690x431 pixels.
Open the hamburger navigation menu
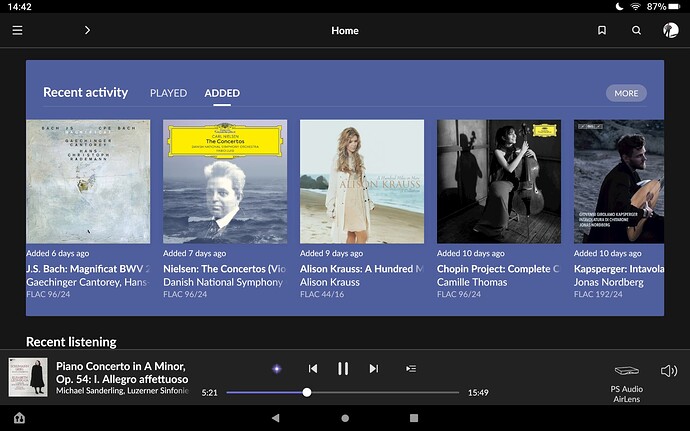click(17, 30)
